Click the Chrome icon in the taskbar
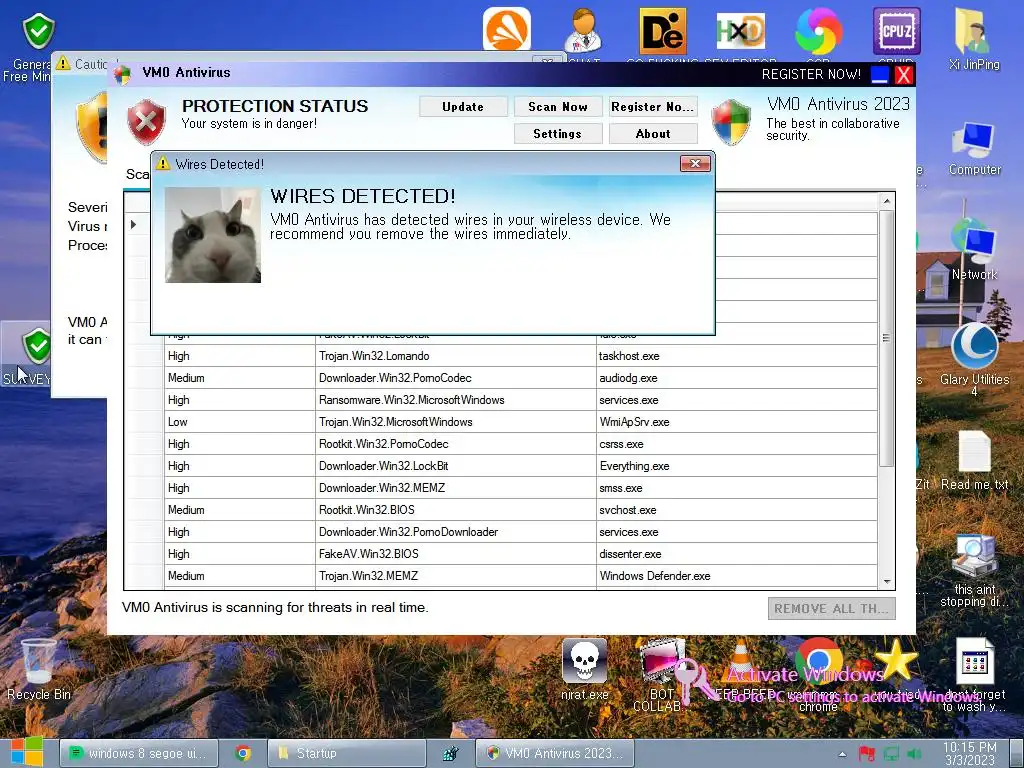 243,753
